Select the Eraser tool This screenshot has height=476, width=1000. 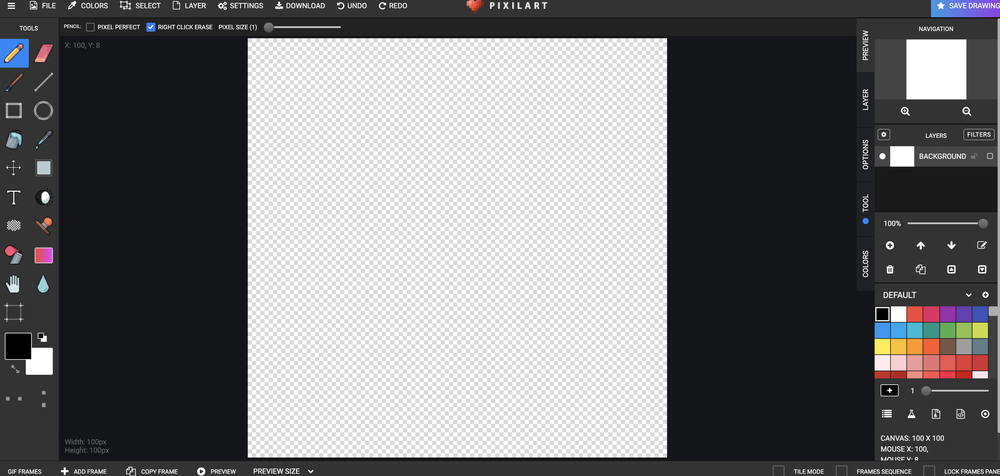coord(43,54)
